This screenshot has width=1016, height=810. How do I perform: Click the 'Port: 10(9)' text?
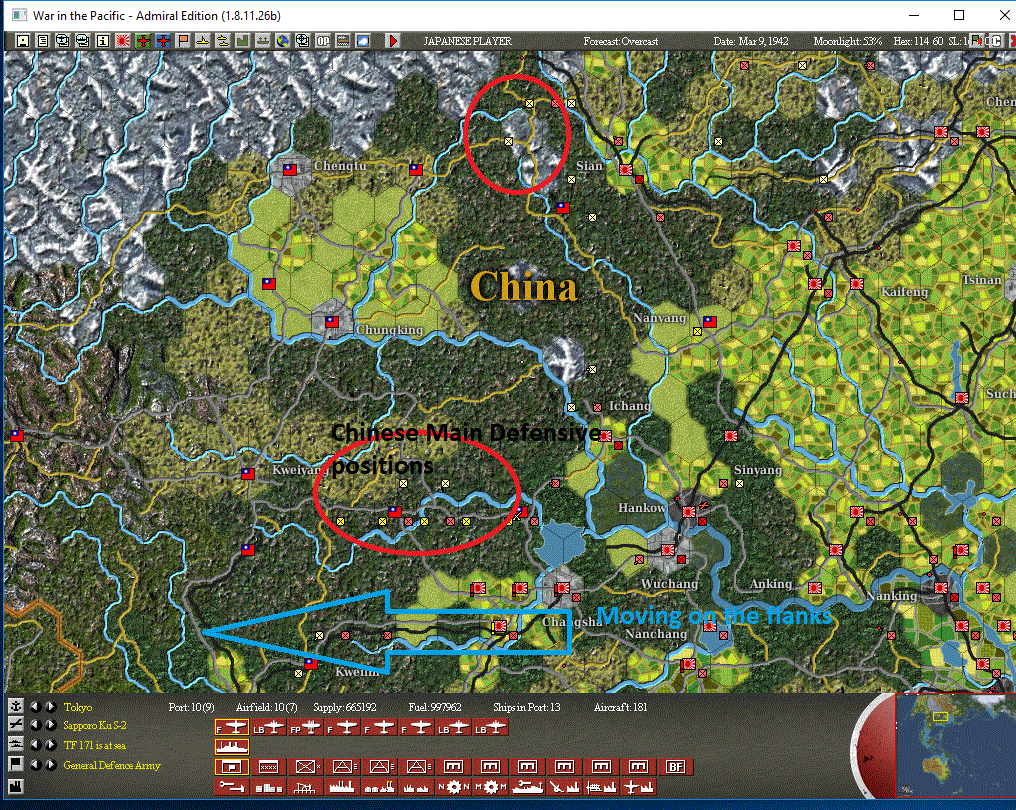click(191, 707)
